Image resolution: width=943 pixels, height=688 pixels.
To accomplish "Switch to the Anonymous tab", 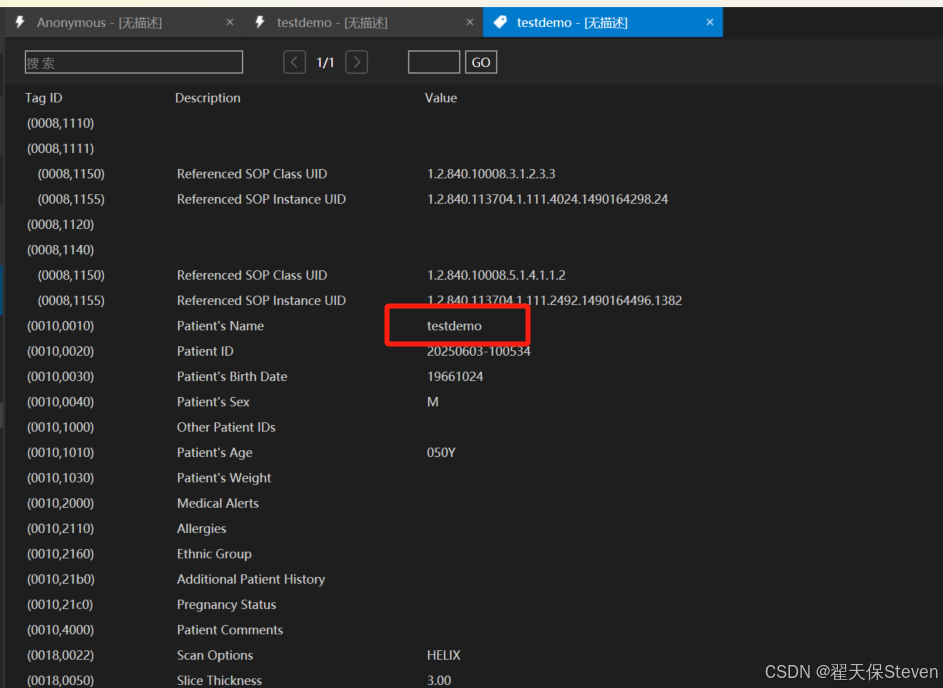I will pyautogui.click(x=110, y=21).
